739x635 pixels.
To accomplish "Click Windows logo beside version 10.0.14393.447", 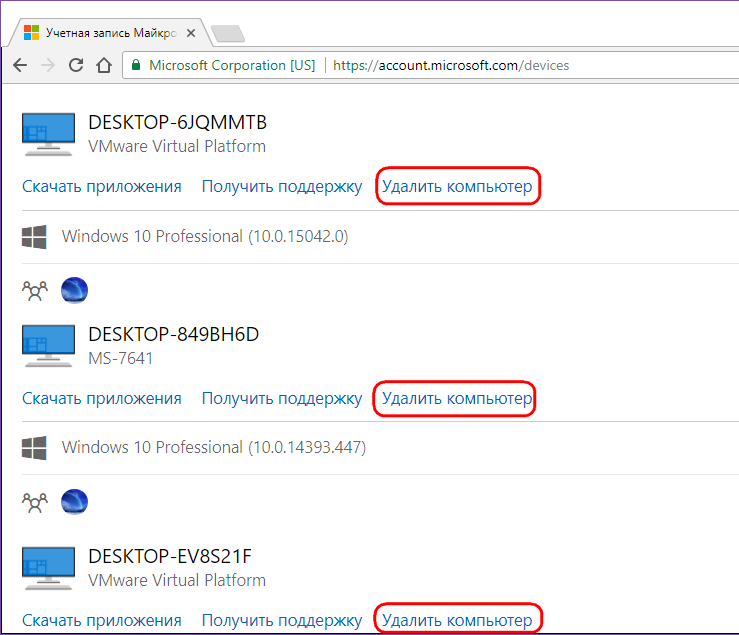I will pyautogui.click(x=34, y=448).
